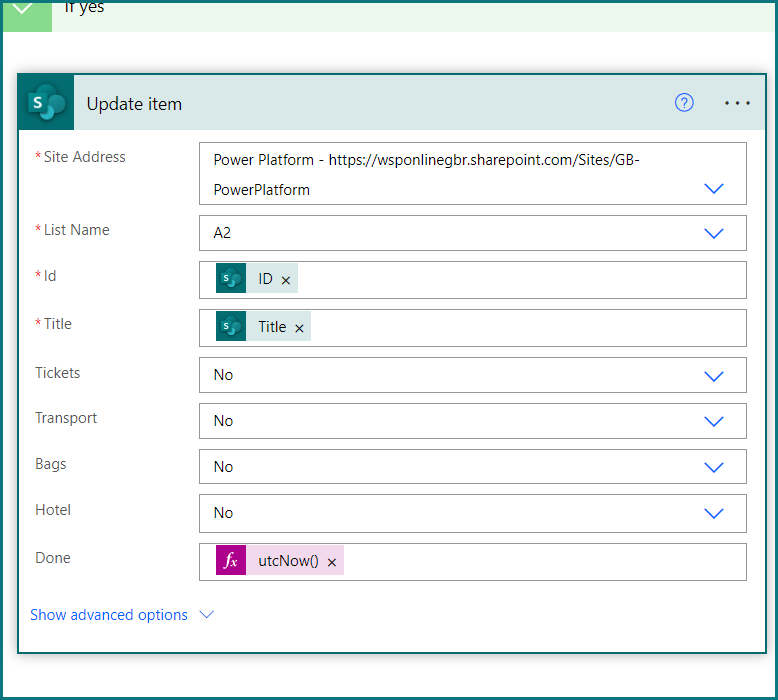This screenshot has height=700, width=778.
Task: Click the Update item title
Action: [134, 104]
